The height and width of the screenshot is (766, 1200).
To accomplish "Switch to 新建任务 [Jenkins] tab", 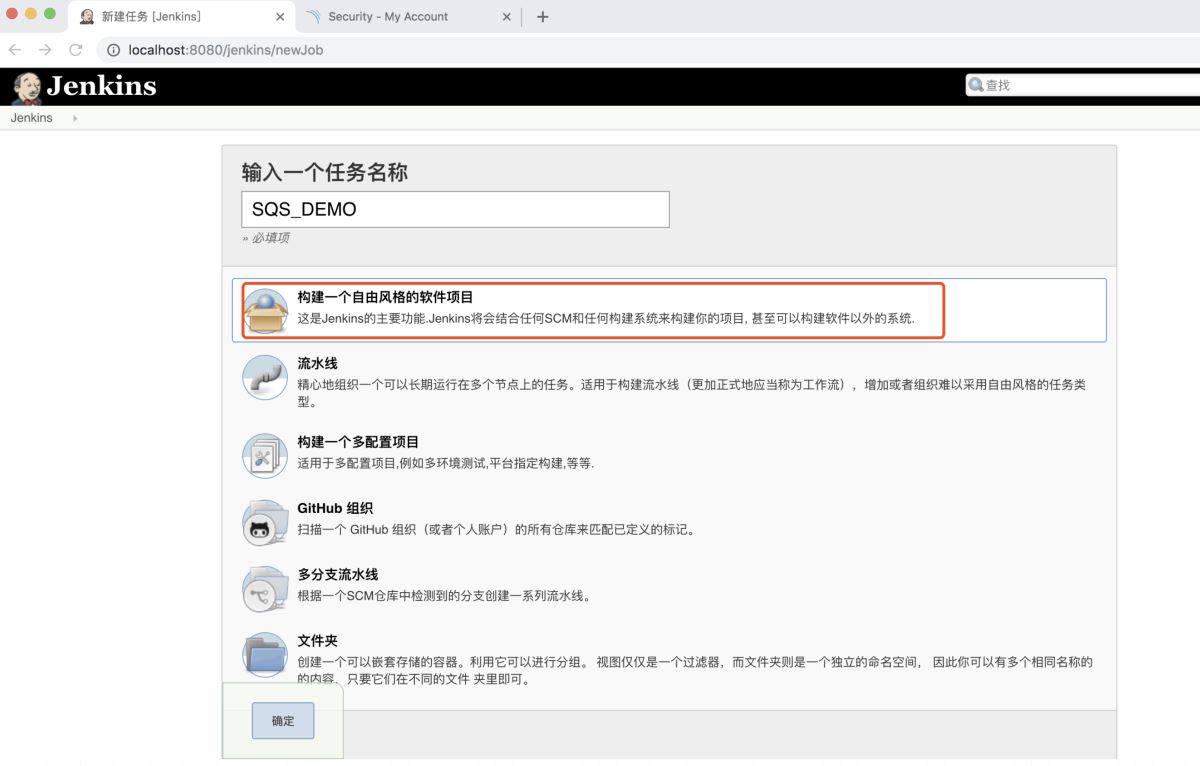I will pos(182,17).
